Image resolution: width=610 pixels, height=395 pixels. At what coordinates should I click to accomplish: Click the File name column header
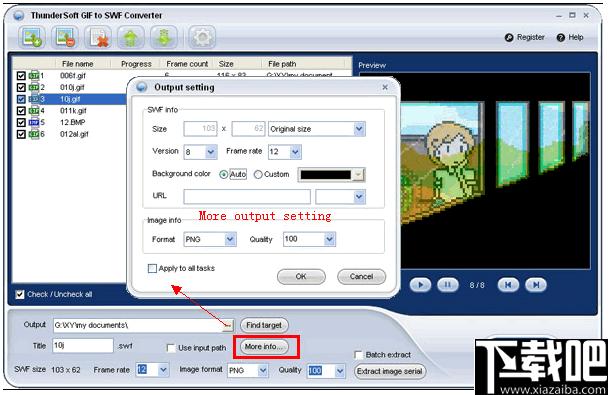[x=77, y=64]
